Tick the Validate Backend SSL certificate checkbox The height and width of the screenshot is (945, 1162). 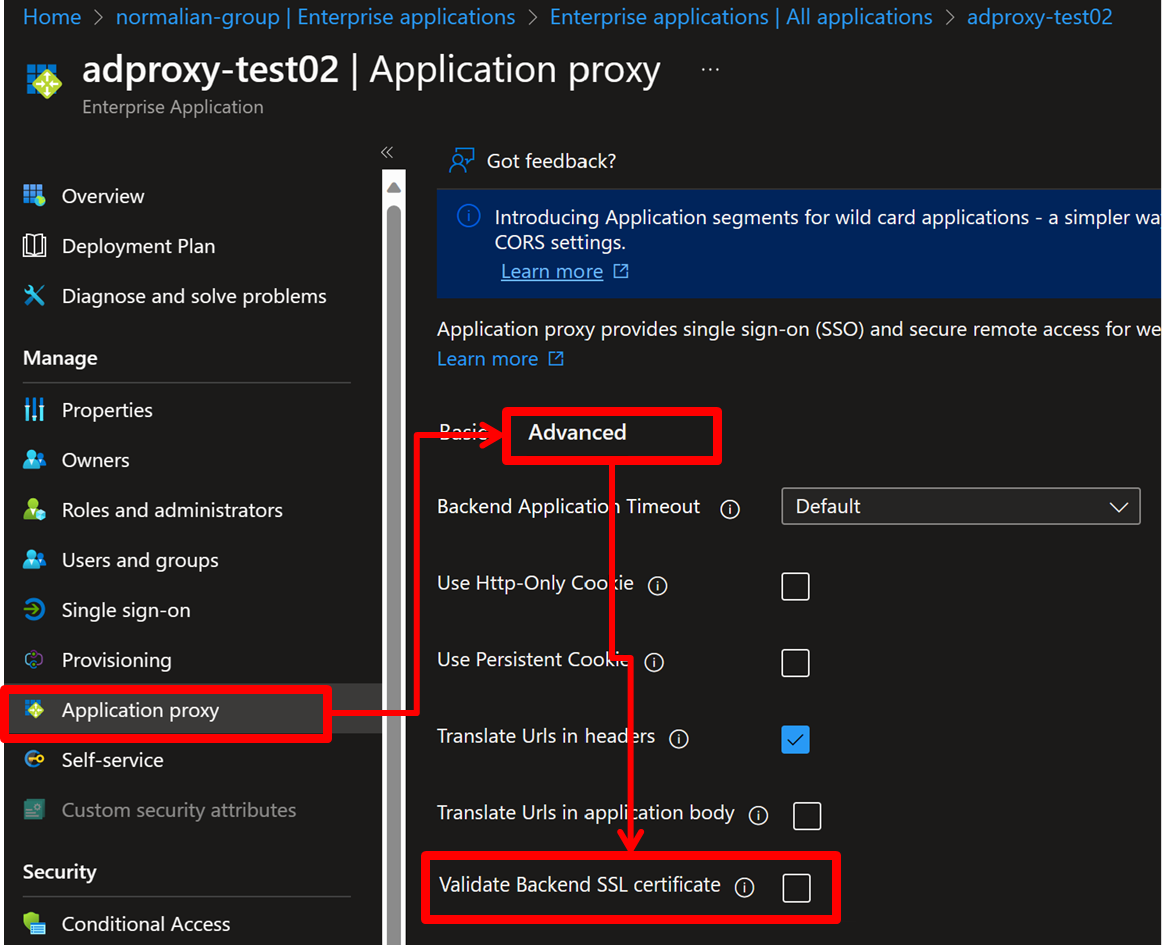(797, 887)
